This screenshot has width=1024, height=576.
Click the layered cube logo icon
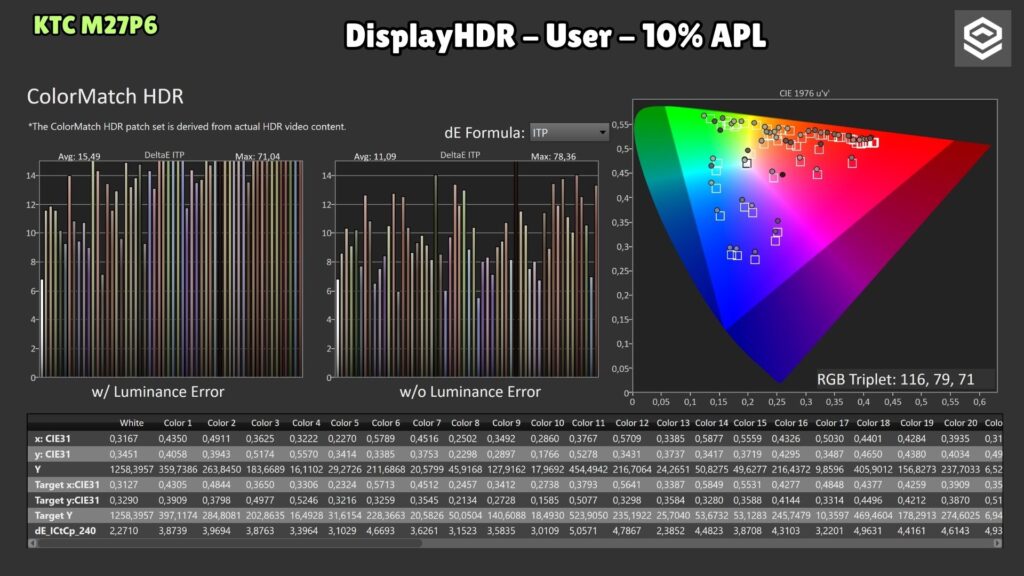(x=982, y=39)
